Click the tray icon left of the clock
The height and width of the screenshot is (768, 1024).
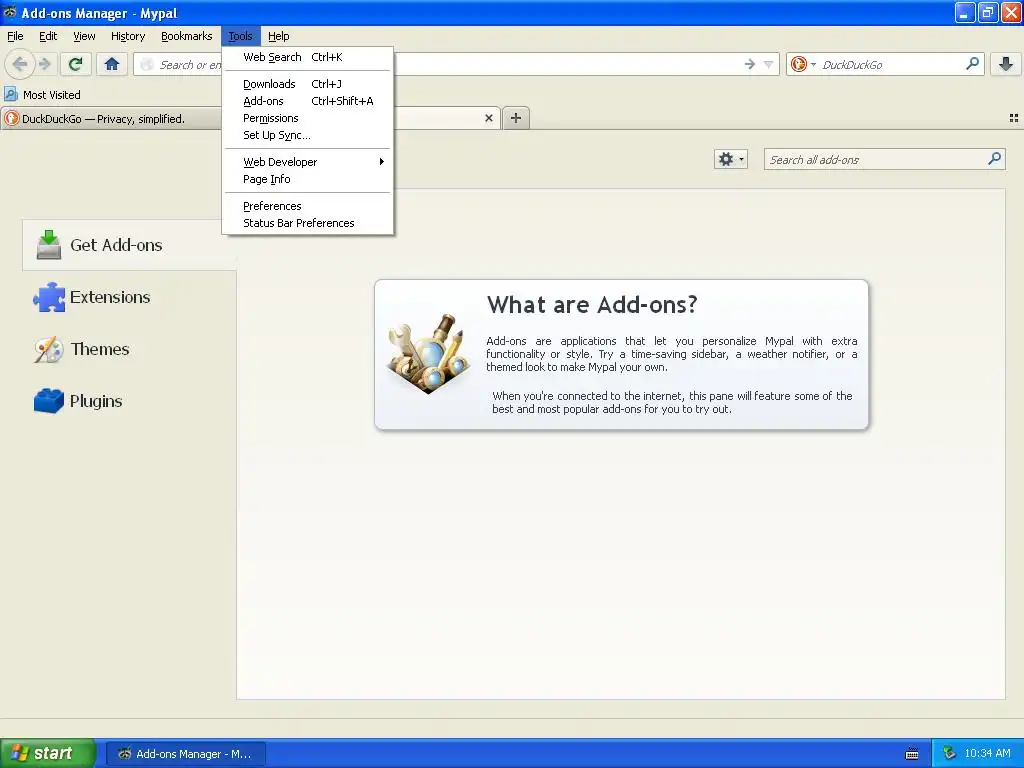949,754
